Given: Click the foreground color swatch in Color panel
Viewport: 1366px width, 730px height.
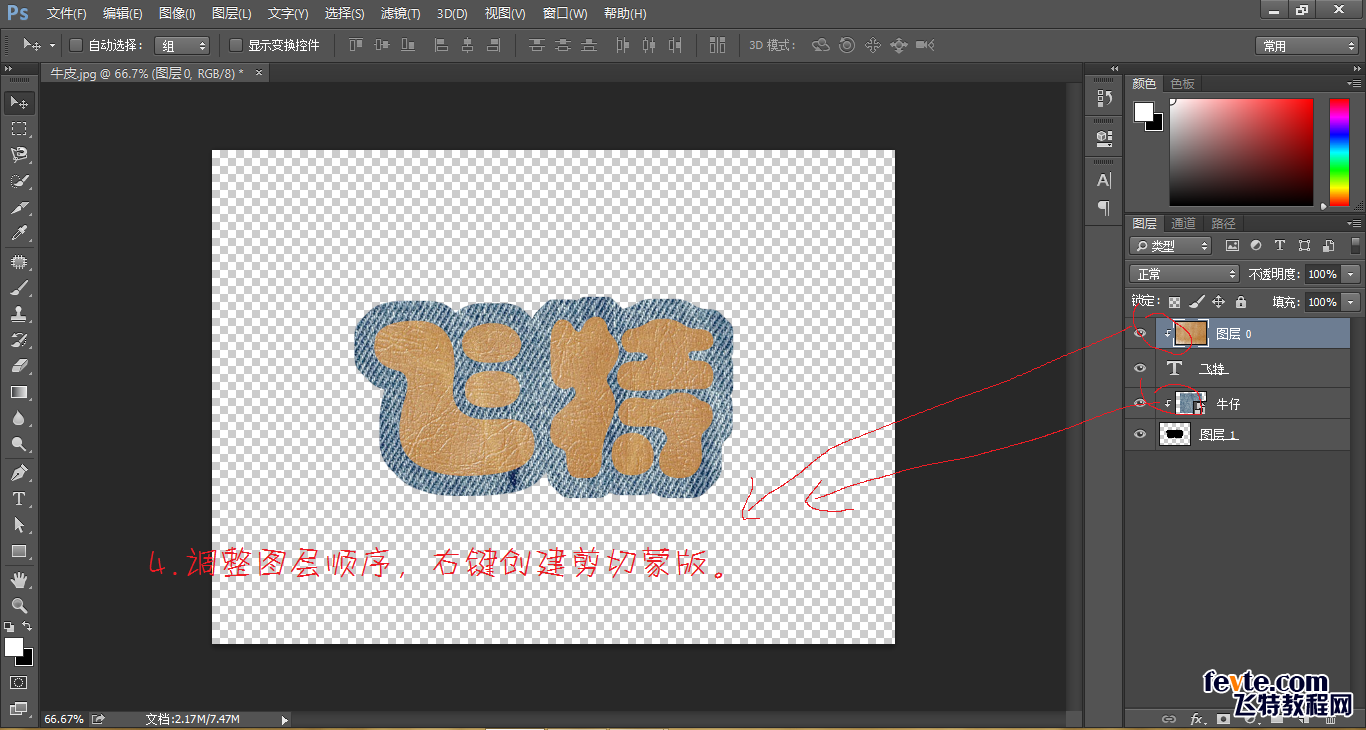Looking at the screenshot, I should (1143, 112).
